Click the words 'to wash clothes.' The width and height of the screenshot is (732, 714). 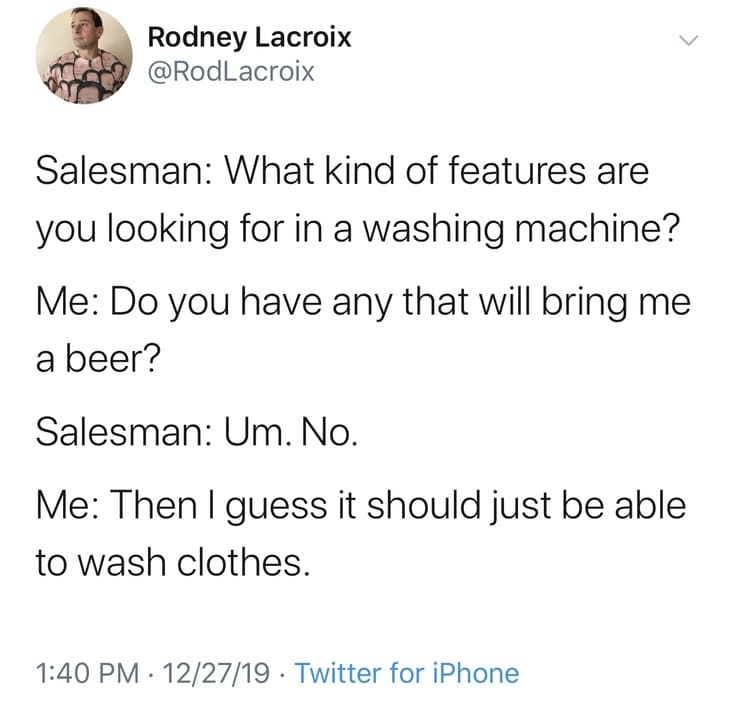(x=167, y=564)
